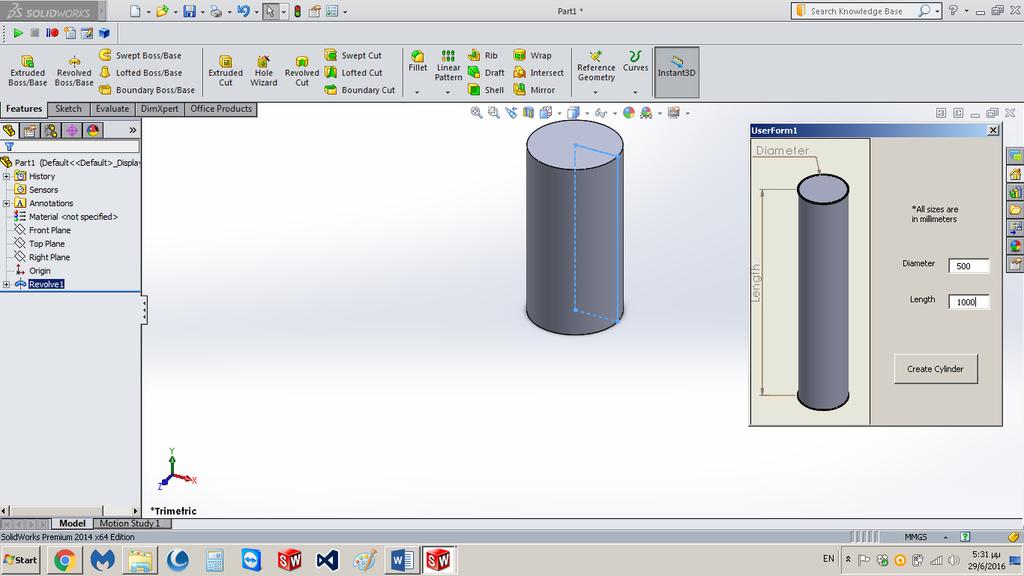Select the Revolved Cut tool
Screen dimensions: 1024x576
302,71
